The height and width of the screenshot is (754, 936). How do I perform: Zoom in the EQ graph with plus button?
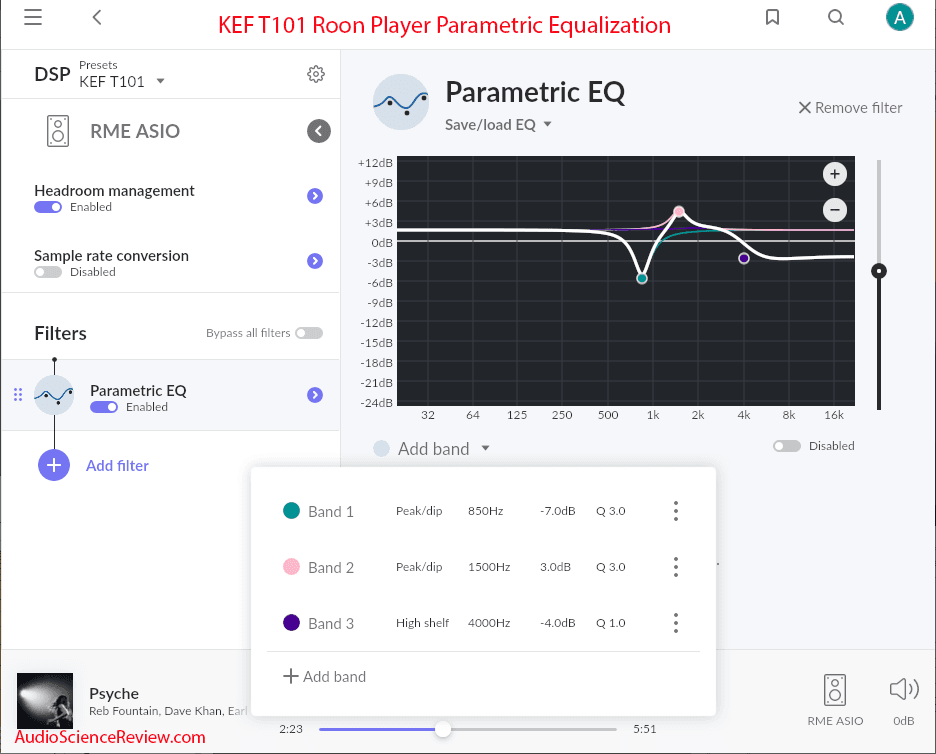click(835, 174)
